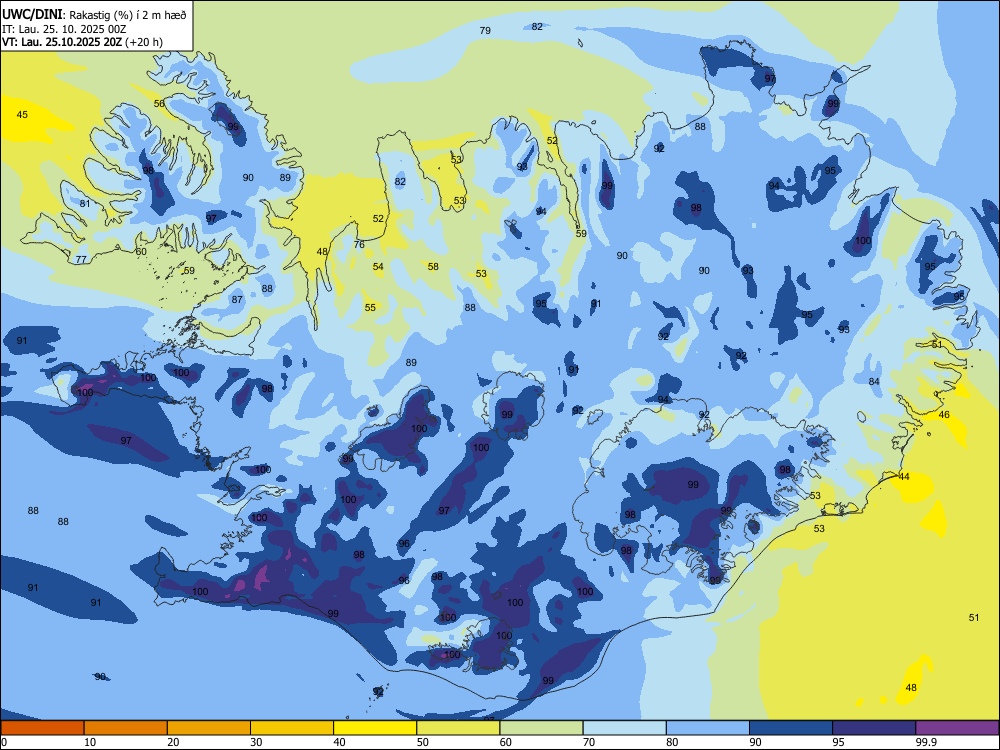Pick the yellow-green 50–60 legend swatch
Viewport: 1000px width, 750px height.
(459, 728)
